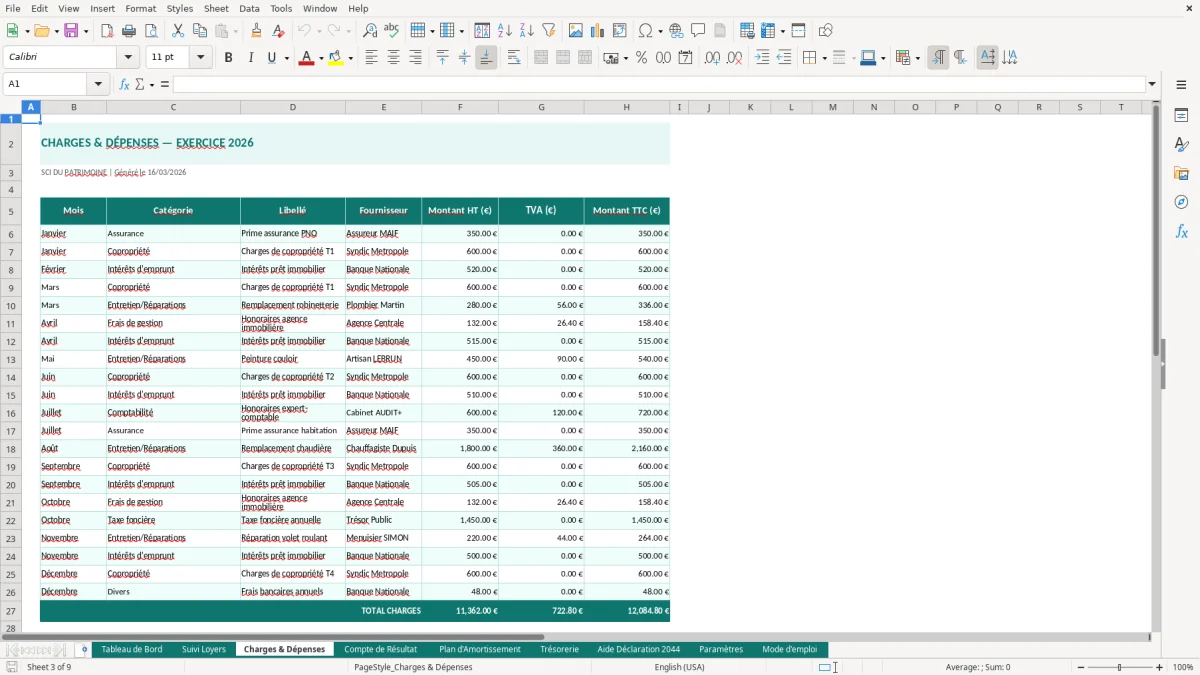Open the Data menu

(249, 8)
